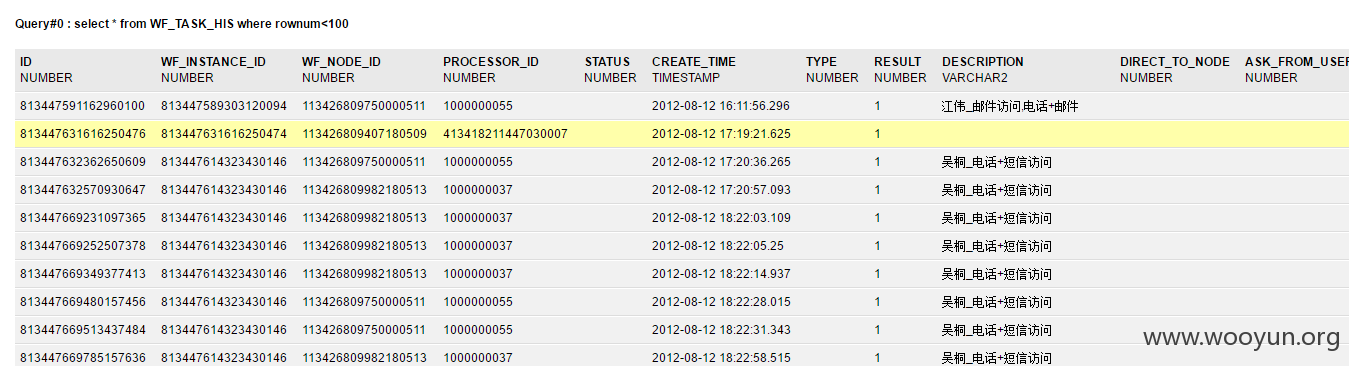Select the DIRECT_TO_NODE column header
The height and width of the screenshot is (366, 1349).
pos(1175,62)
